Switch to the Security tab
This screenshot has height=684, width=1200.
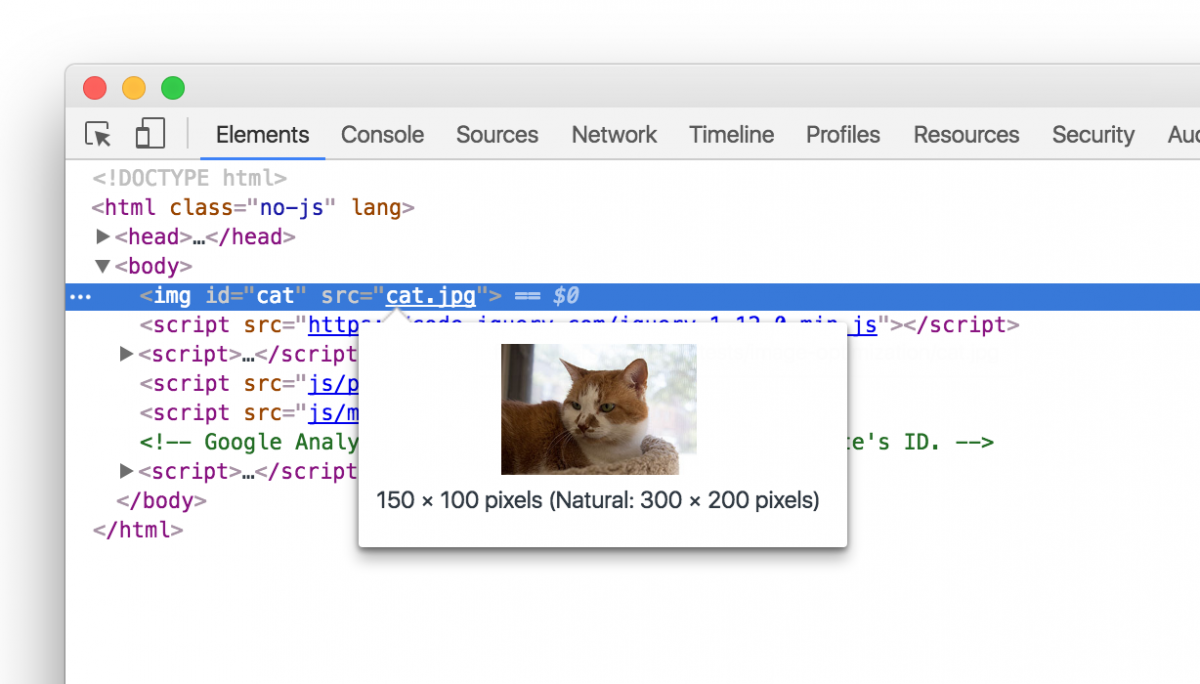pyautogui.click(x=1093, y=135)
